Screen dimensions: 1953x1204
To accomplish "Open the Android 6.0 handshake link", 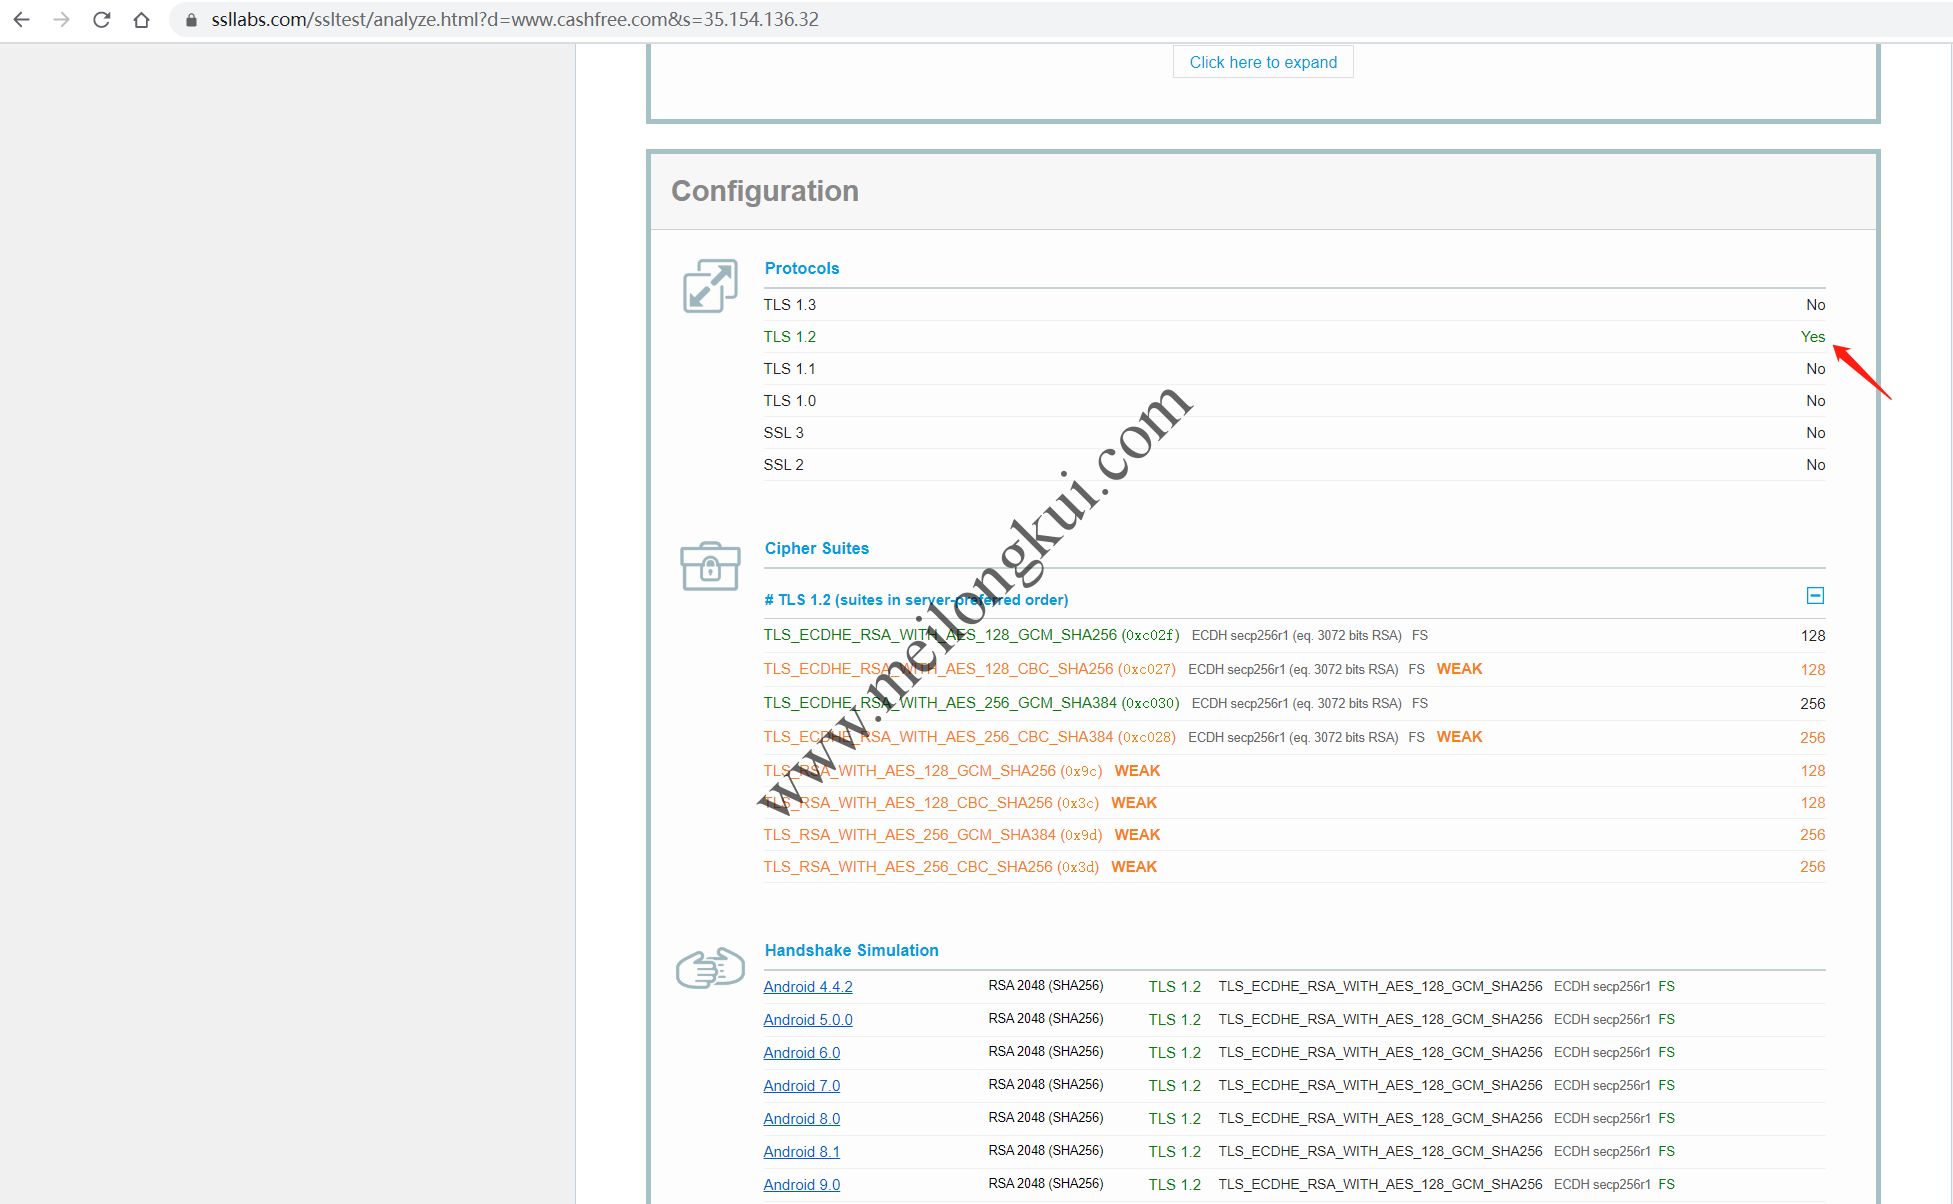I will (x=802, y=1053).
